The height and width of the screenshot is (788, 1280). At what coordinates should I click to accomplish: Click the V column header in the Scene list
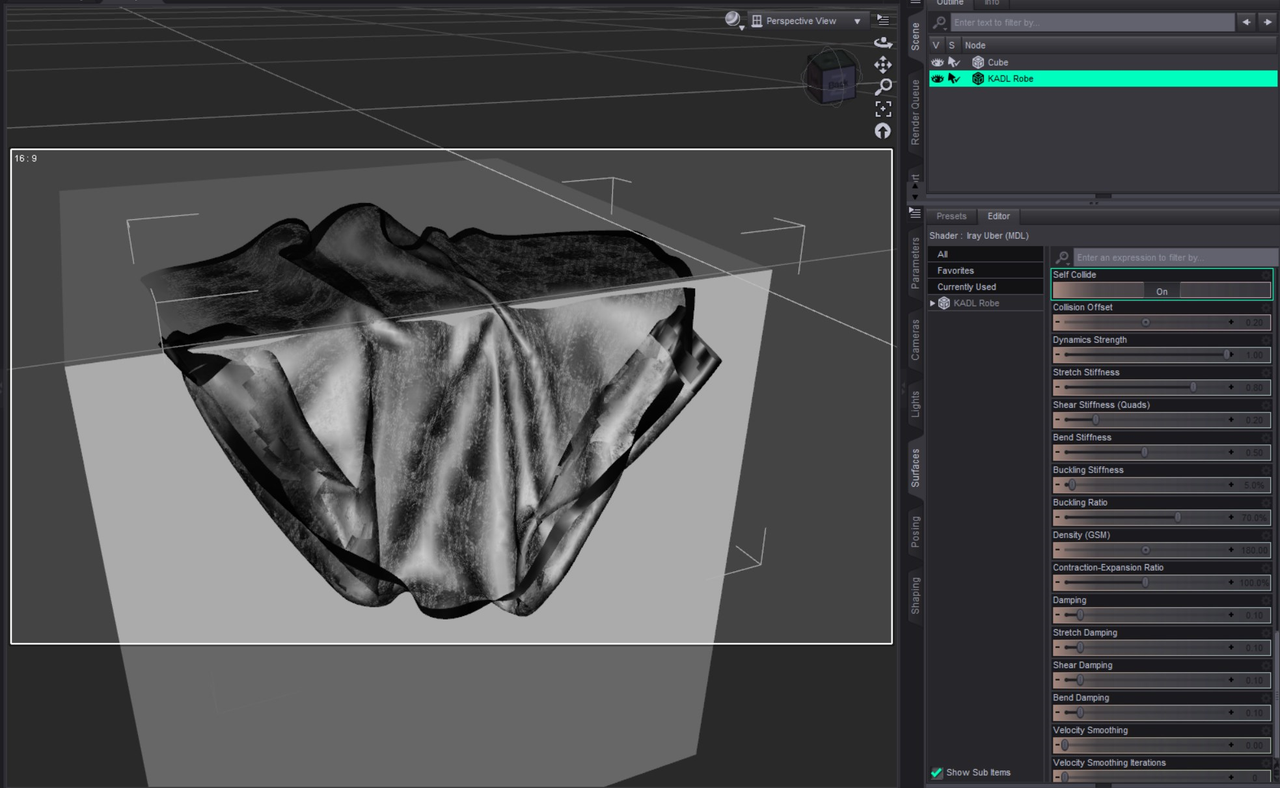[936, 45]
